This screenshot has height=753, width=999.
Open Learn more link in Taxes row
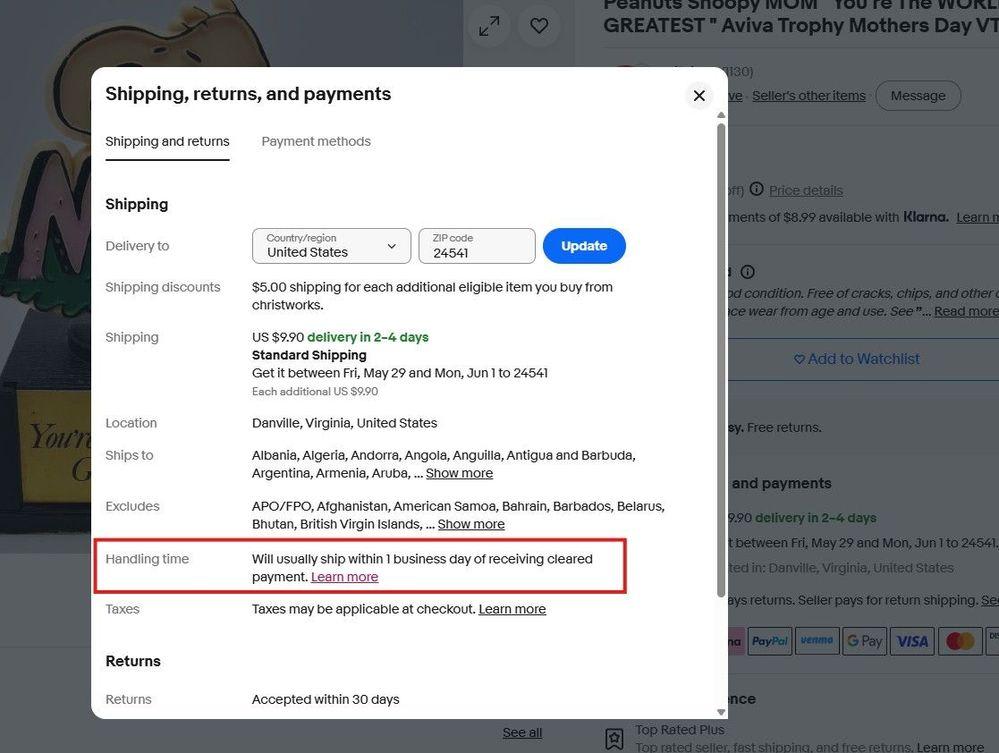[x=512, y=609]
